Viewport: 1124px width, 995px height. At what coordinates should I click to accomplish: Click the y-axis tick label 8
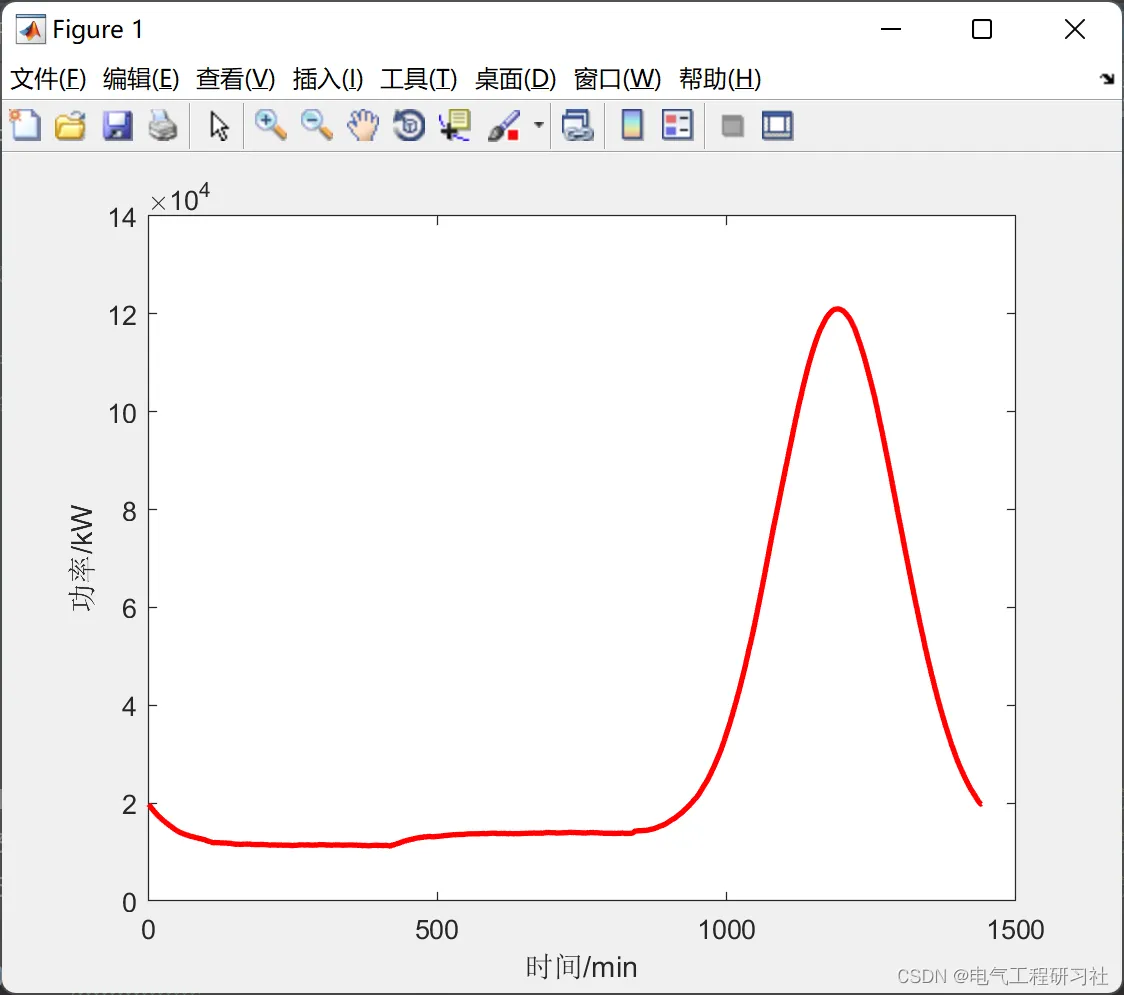pyautogui.click(x=129, y=511)
